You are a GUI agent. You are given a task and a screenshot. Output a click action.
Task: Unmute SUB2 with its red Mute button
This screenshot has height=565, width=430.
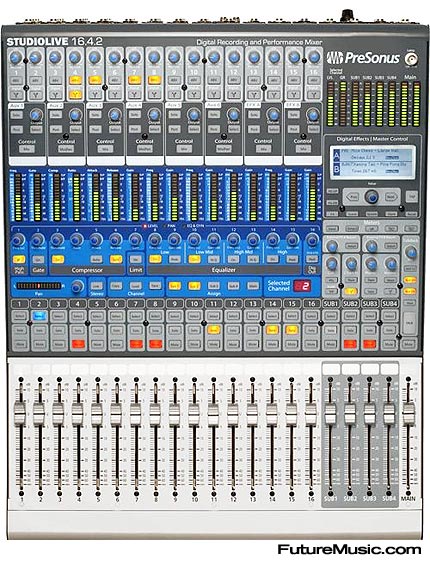pyautogui.click(x=350, y=344)
